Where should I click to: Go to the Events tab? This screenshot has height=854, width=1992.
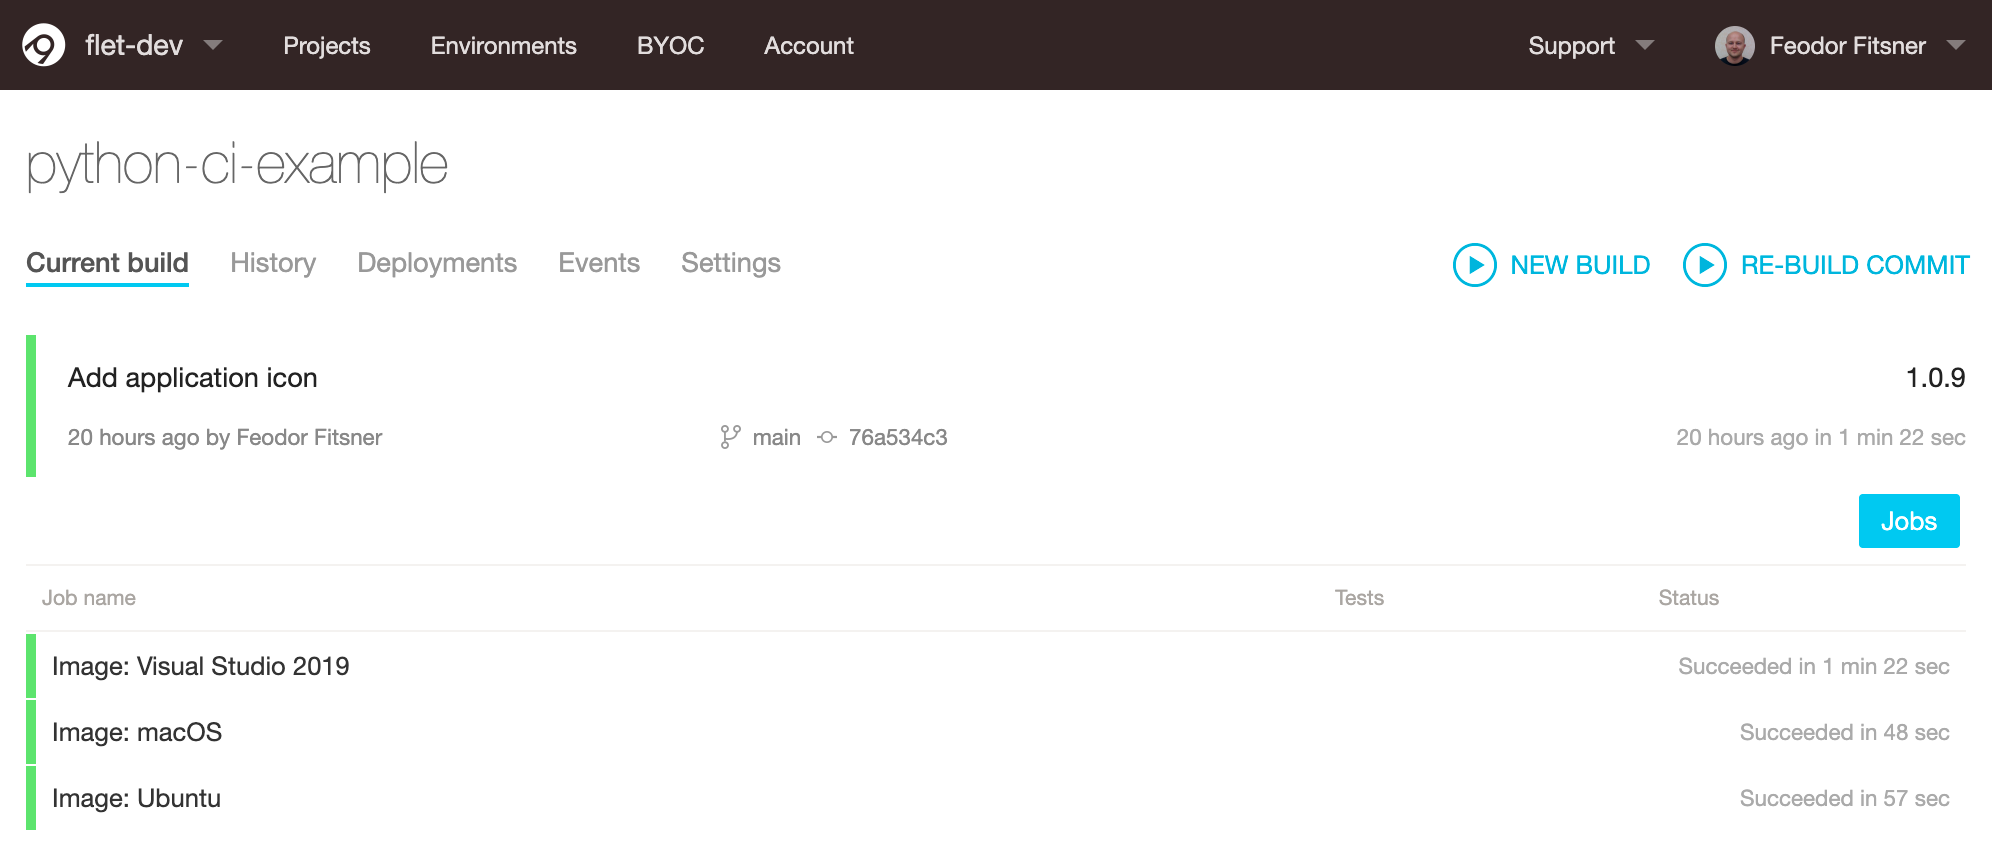click(x=599, y=263)
